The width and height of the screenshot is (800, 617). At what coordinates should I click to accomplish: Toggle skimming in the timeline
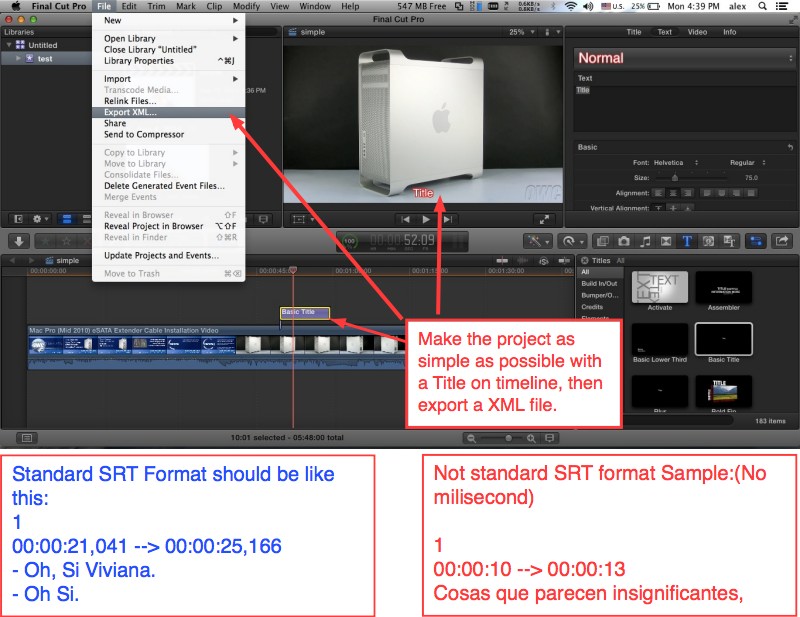click(x=503, y=261)
